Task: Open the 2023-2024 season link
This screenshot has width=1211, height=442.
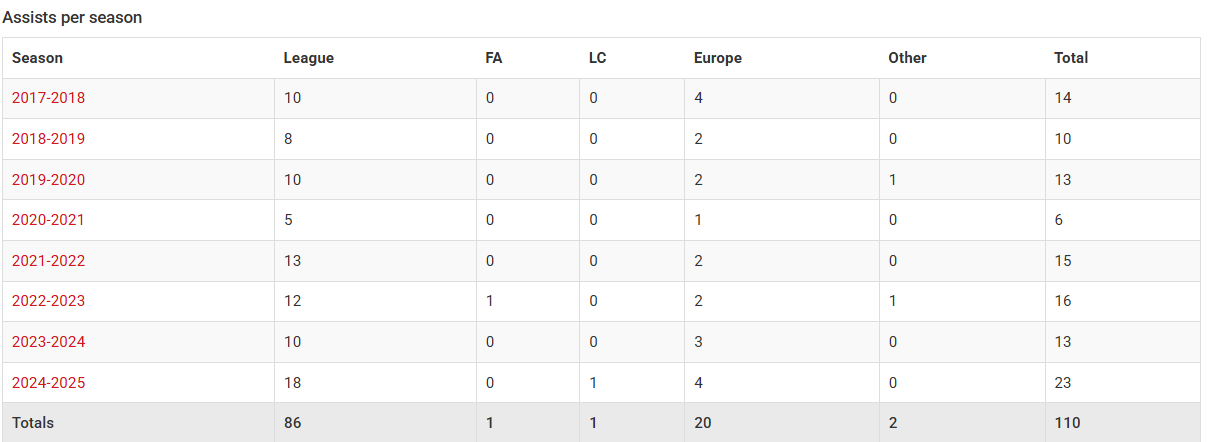Action: tap(48, 342)
